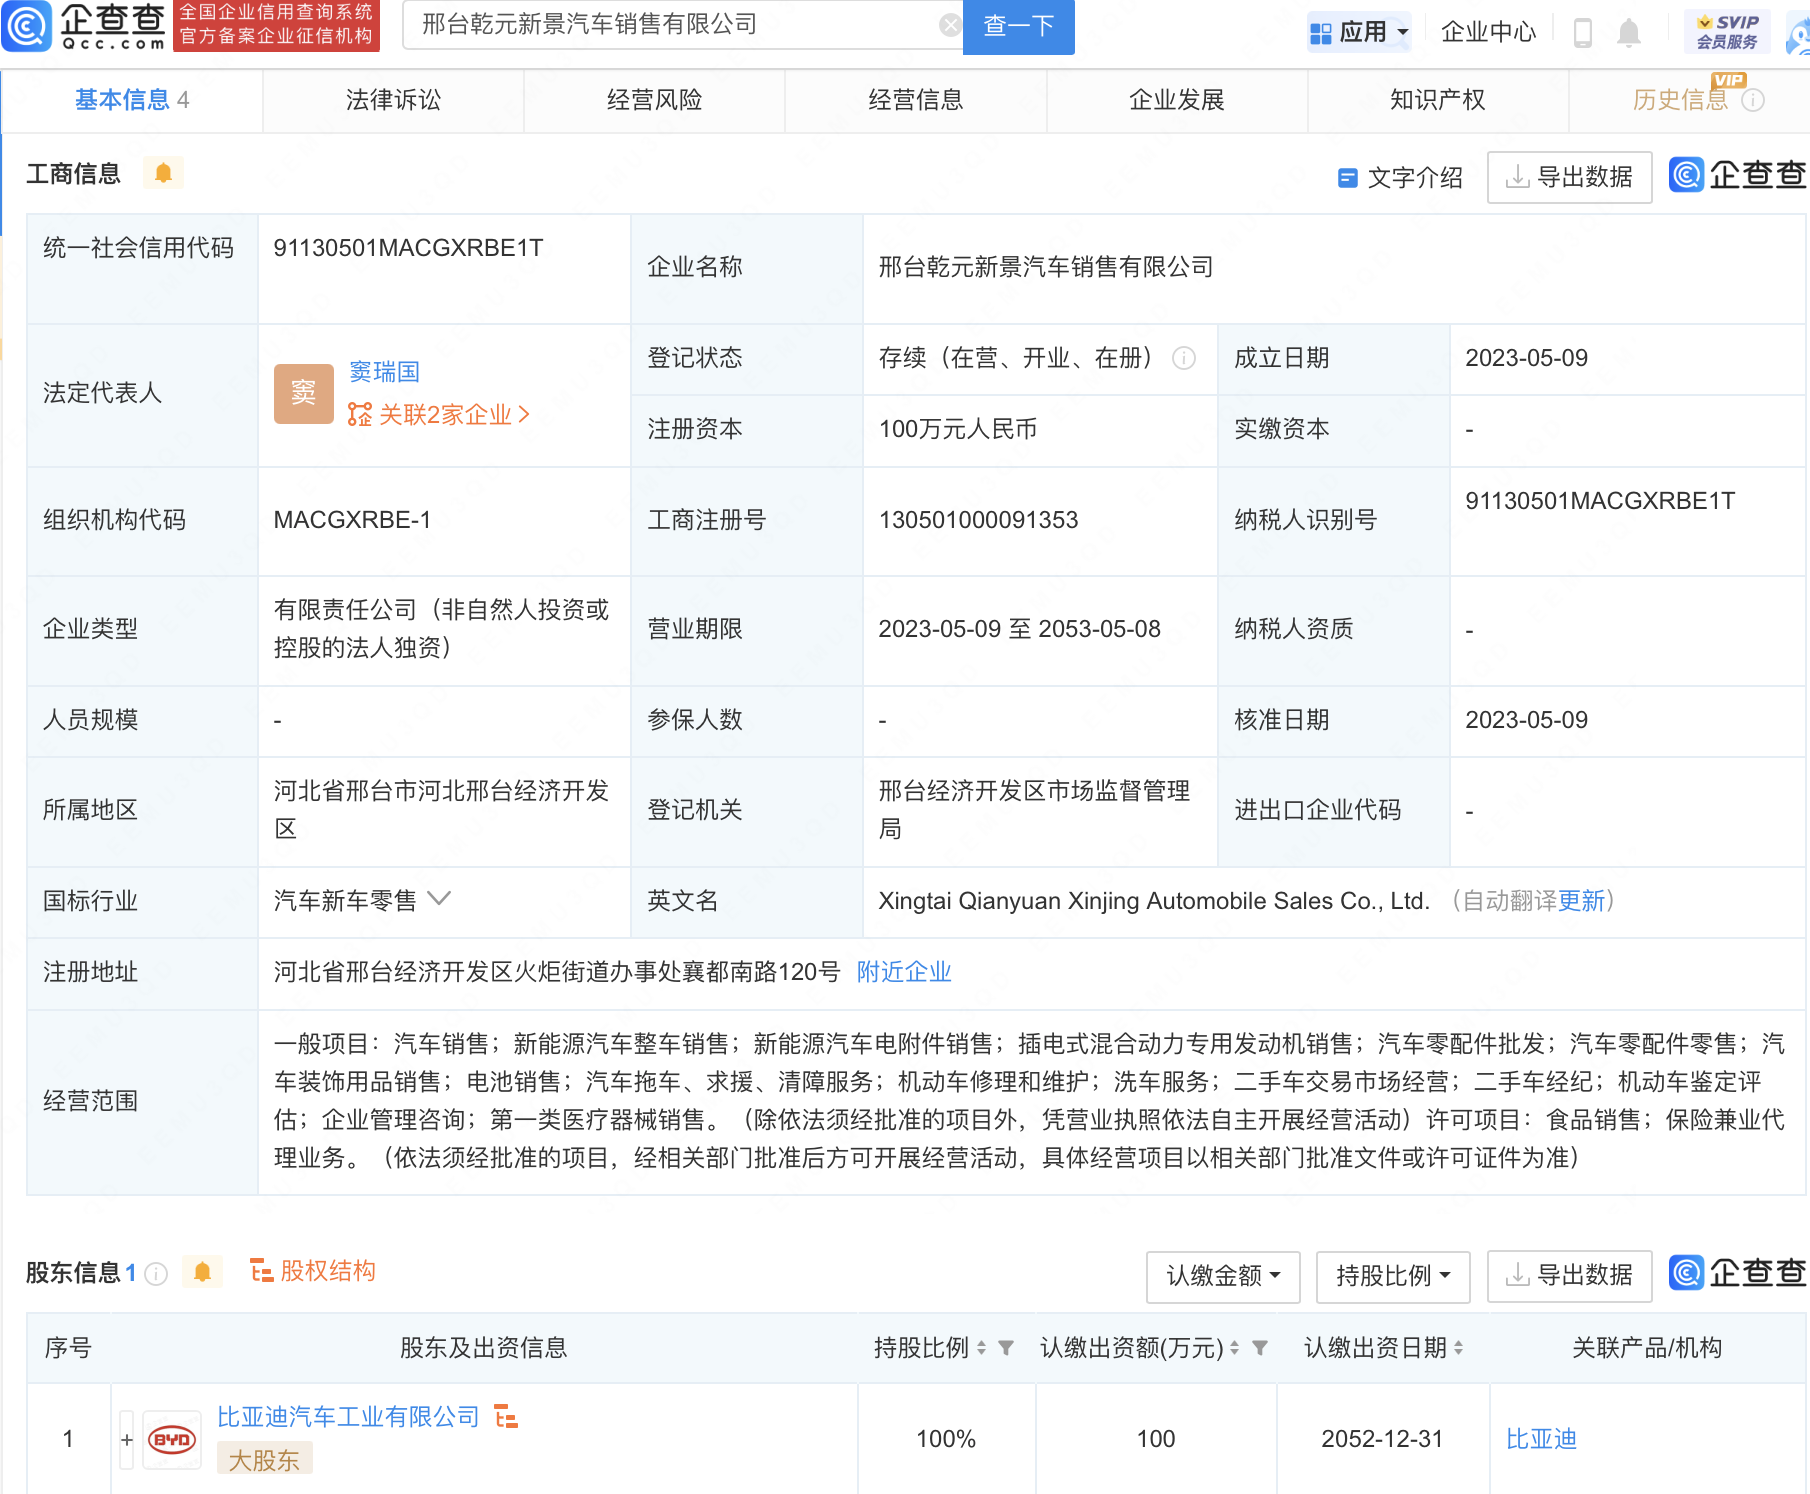
Task: Click info icon next to 历史信息
Action: [x=1753, y=100]
